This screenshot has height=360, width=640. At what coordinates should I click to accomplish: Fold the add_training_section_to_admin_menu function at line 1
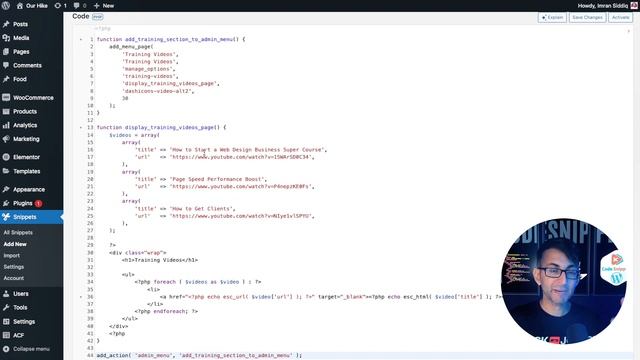point(81,40)
